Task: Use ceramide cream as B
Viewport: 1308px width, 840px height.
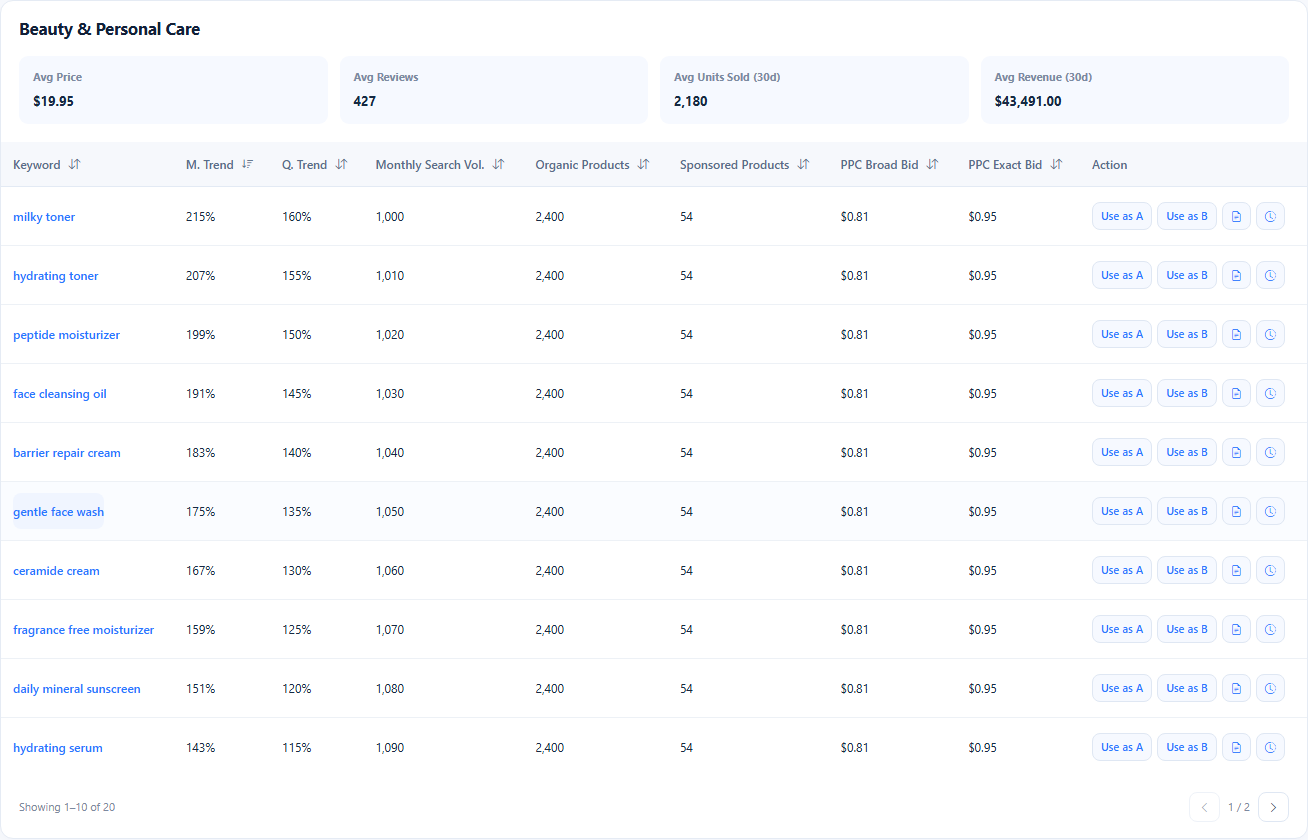Action: tap(1187, 570)
